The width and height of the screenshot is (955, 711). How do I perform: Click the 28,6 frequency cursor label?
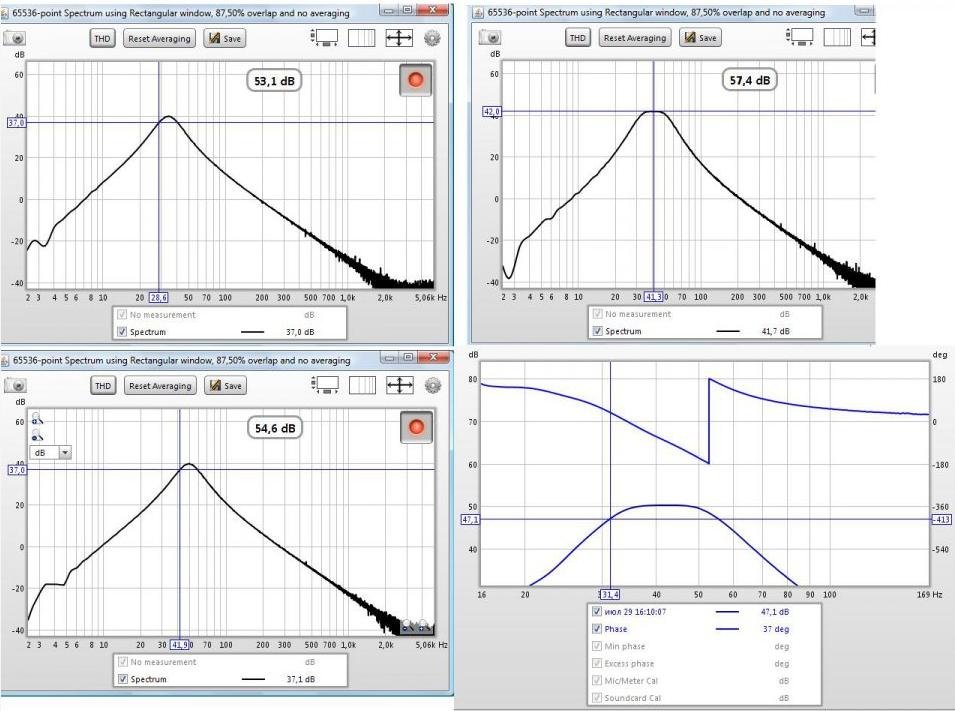158,298
